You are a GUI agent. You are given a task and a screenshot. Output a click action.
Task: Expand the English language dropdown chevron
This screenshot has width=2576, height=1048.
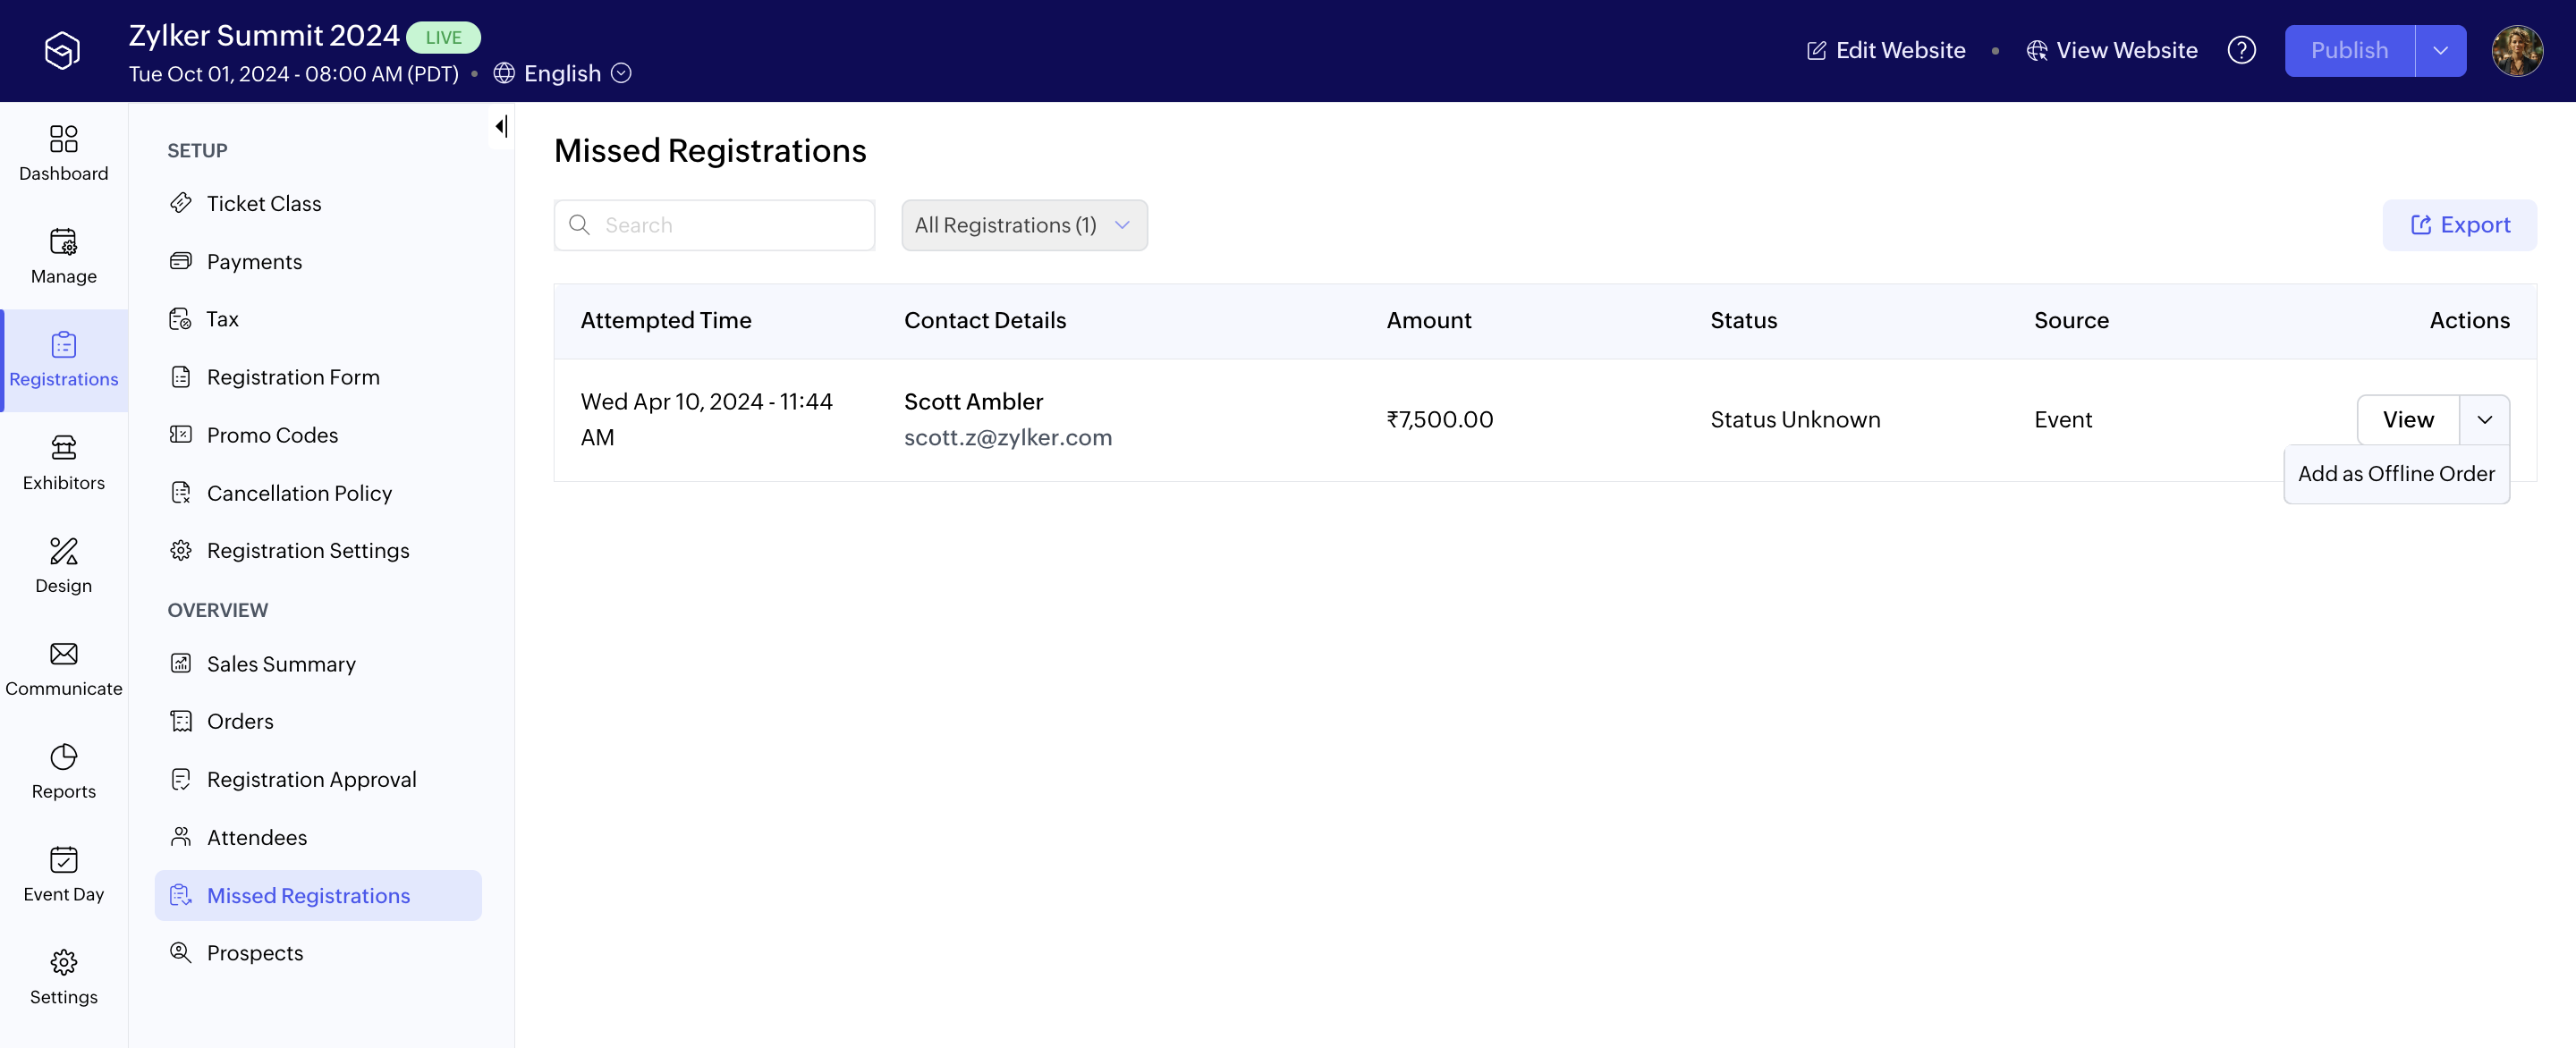pyautogui.click(x=621, y=73)
